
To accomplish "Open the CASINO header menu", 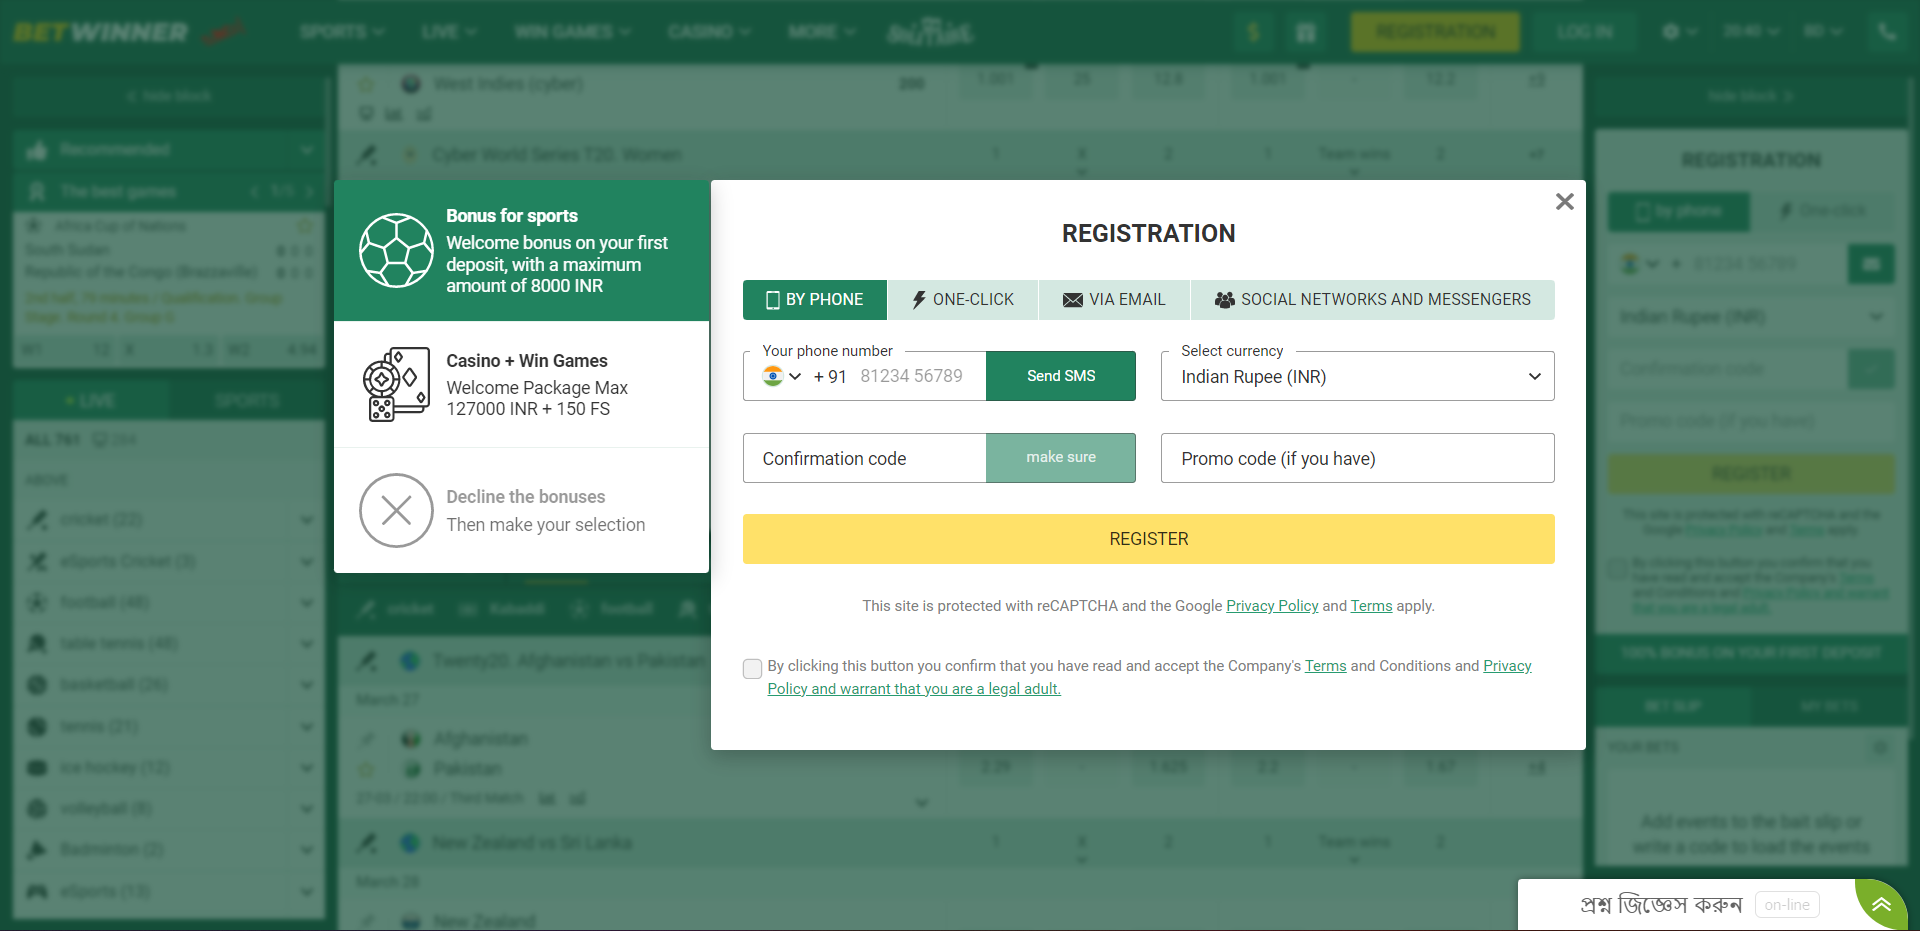I will [709, 32].
